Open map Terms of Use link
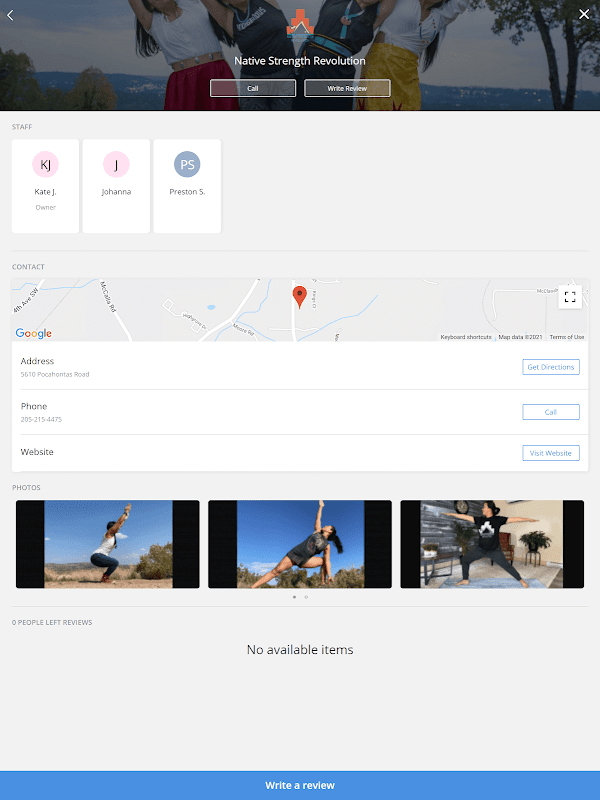The image size is (600, 800). [x=567, y=337]
